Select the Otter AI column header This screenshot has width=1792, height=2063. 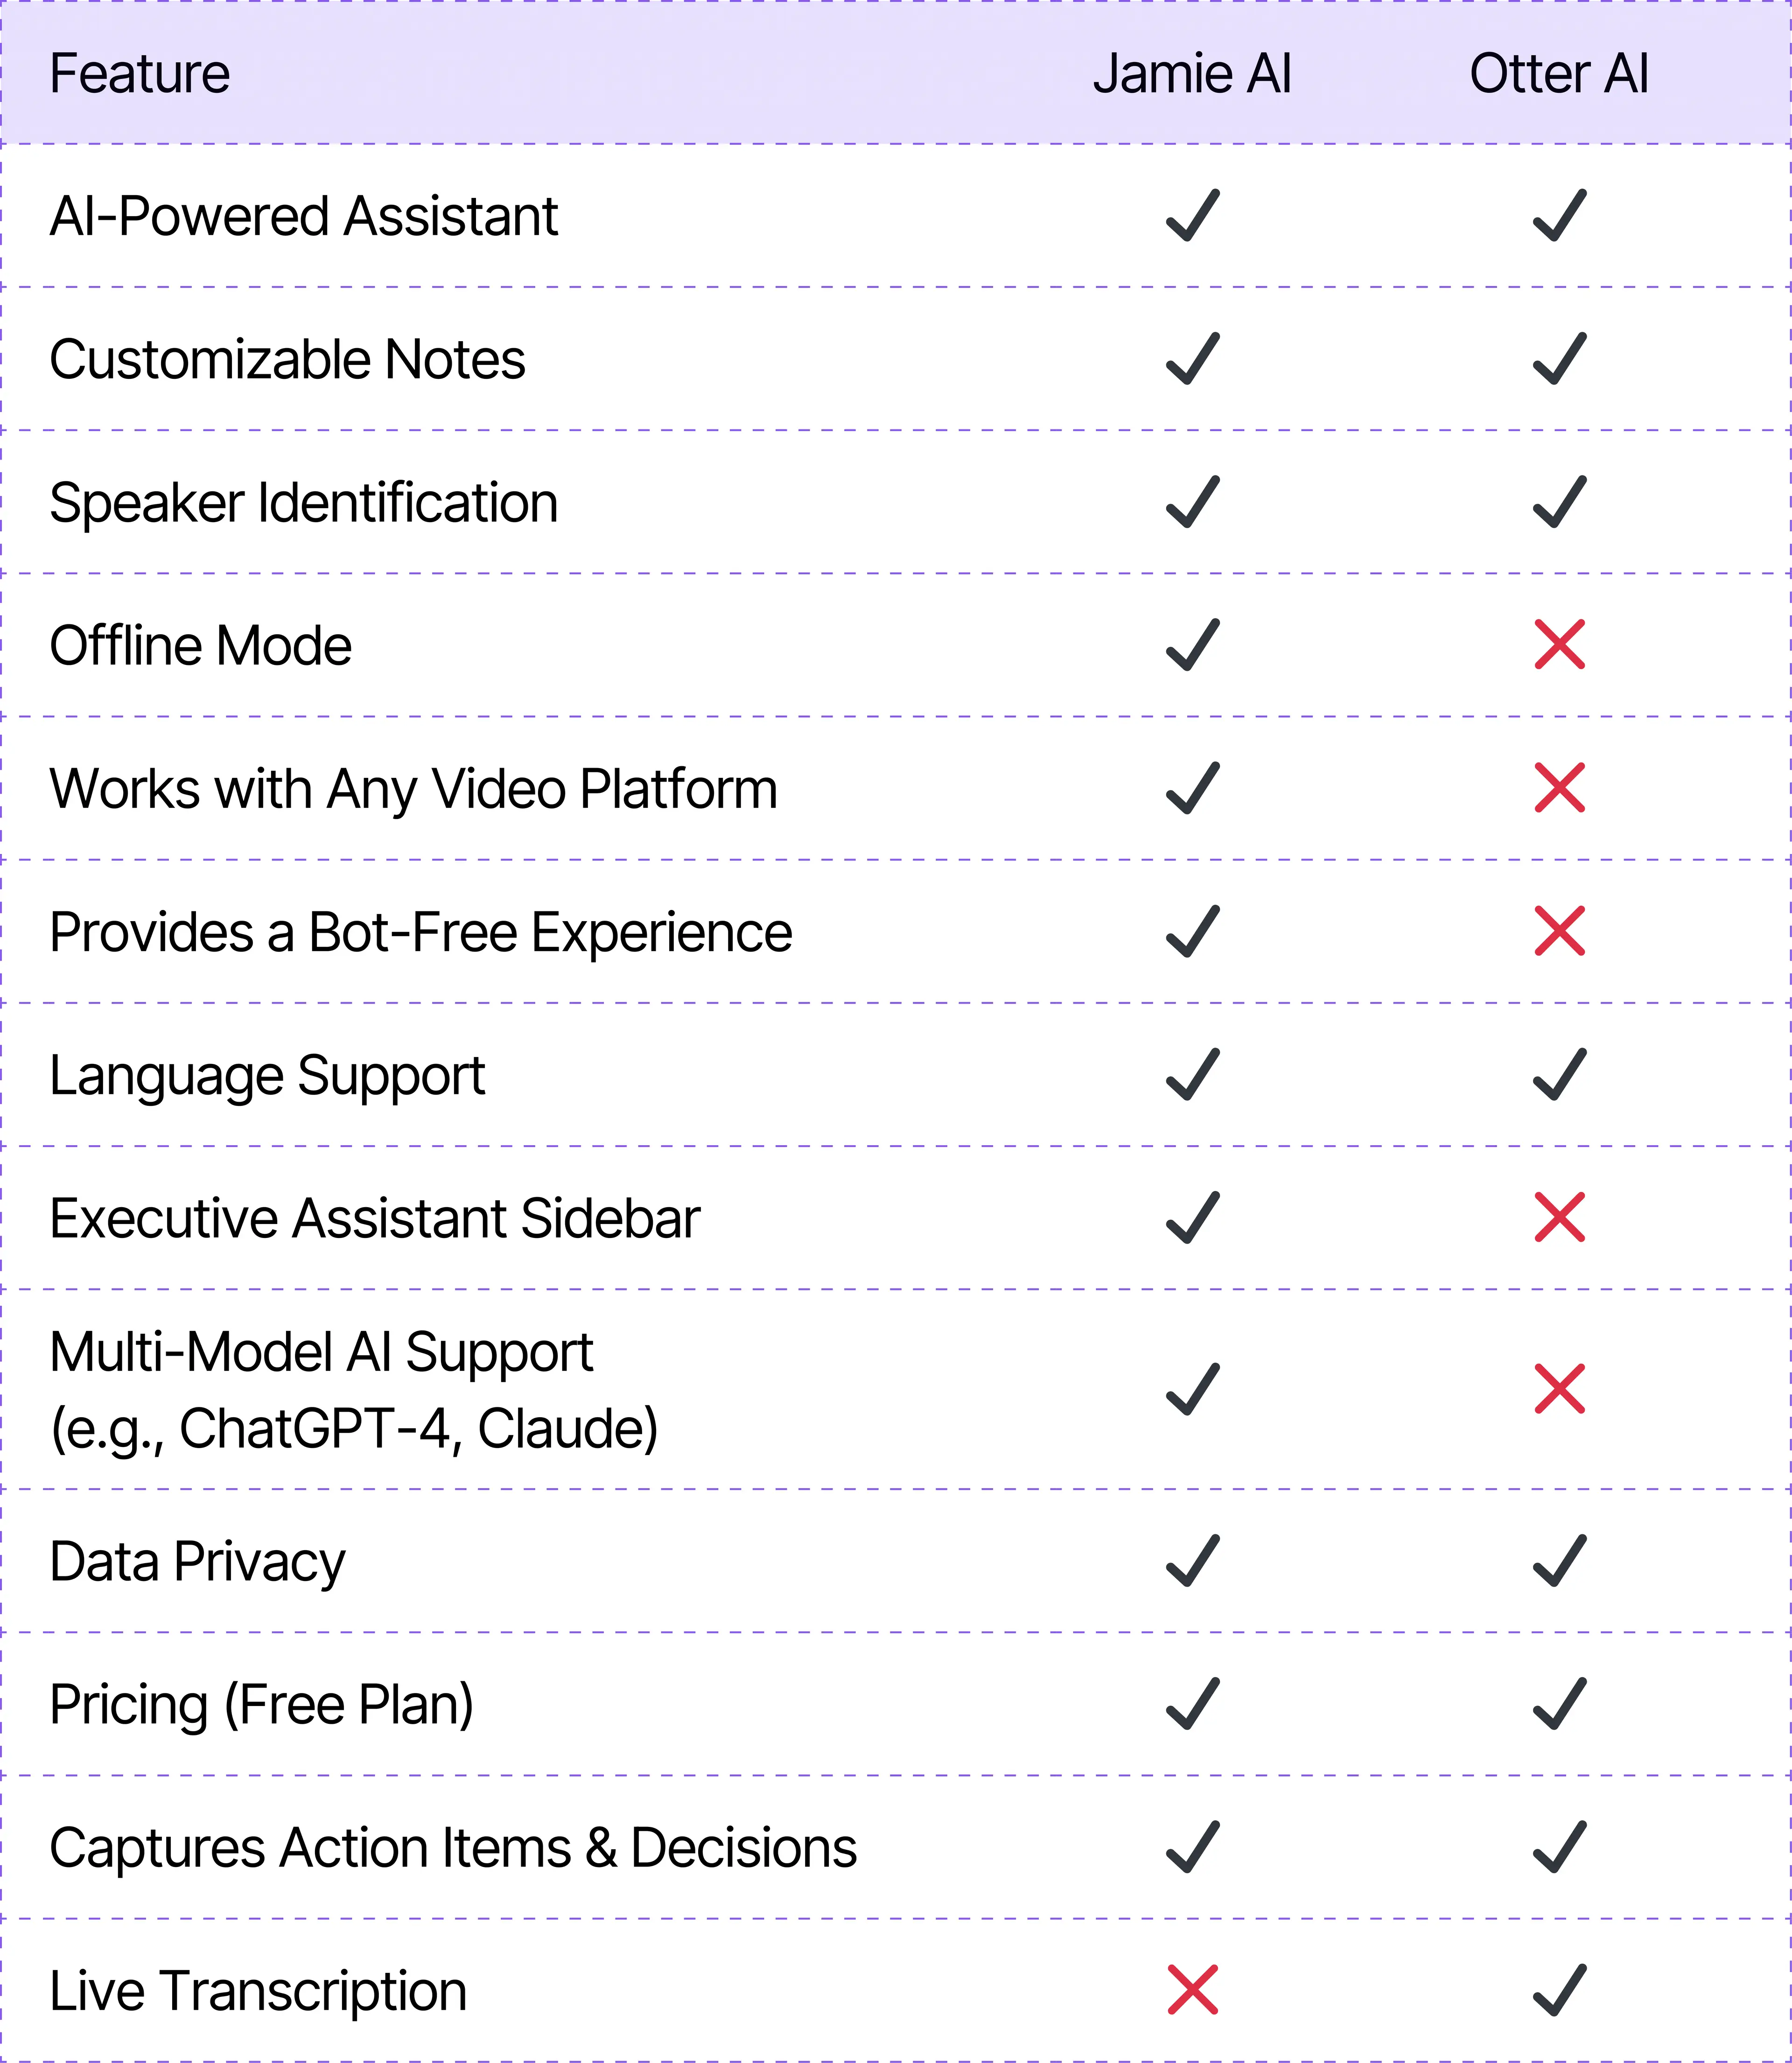[1559, 73]
